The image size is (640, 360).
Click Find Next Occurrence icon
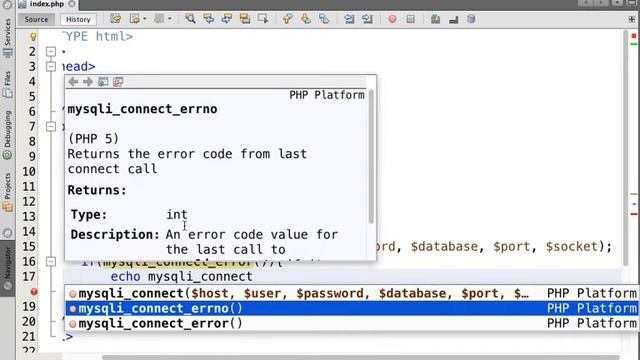[x=227, y=19]
